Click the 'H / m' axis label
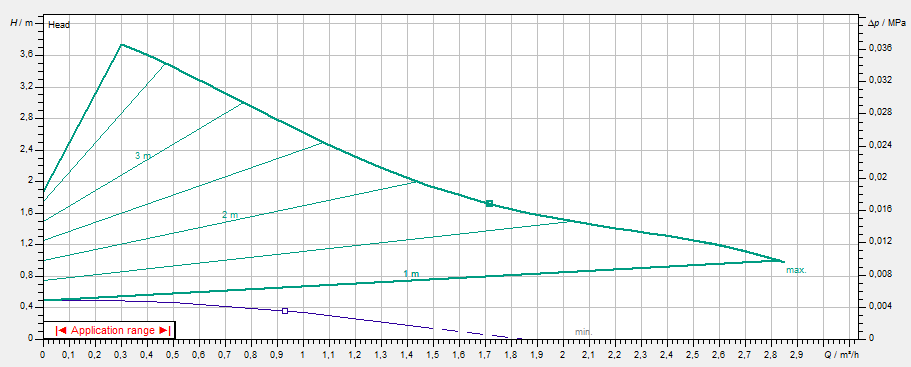Image resolution: width=911 pixels, height=367 pixels. tap(22, 23)
